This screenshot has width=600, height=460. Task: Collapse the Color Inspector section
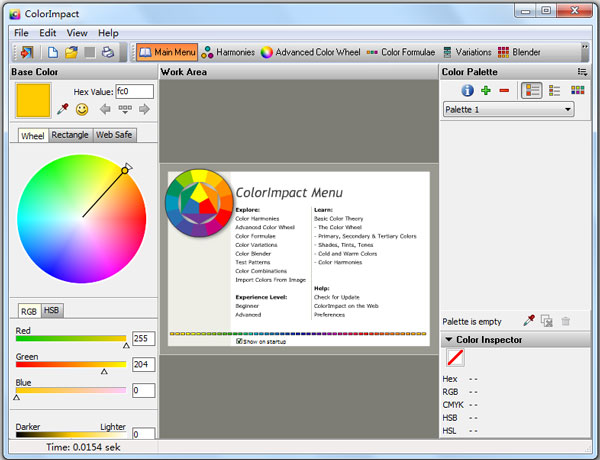pos(449,340)
